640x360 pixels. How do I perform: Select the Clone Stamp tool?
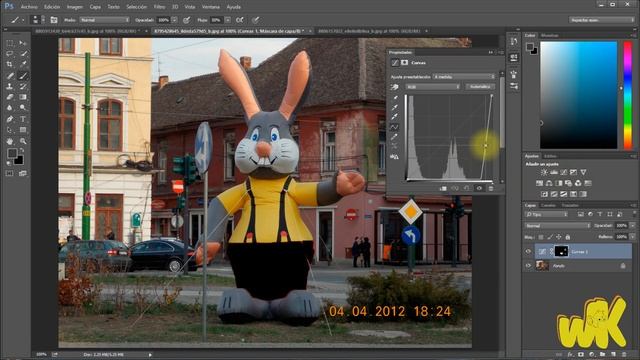click(10, 86)
